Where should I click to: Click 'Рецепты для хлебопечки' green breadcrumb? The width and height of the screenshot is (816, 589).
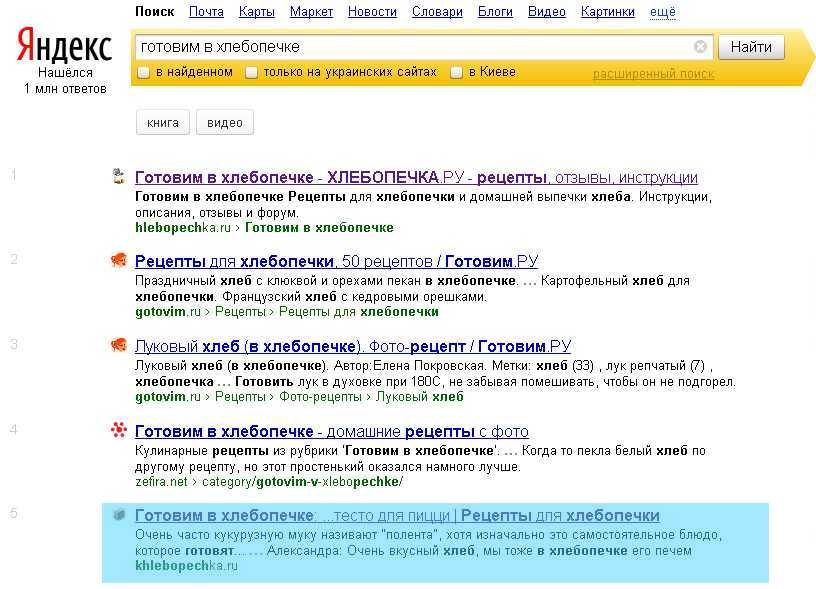(x=359, y=312)
